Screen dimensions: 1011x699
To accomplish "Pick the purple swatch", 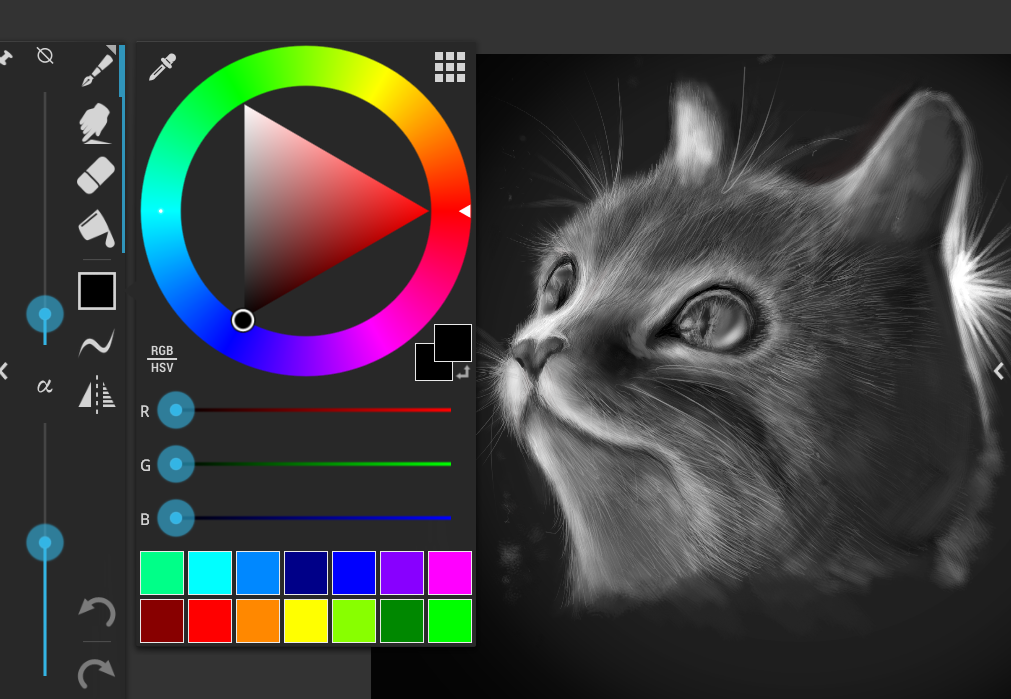I will tap(402, 573).
